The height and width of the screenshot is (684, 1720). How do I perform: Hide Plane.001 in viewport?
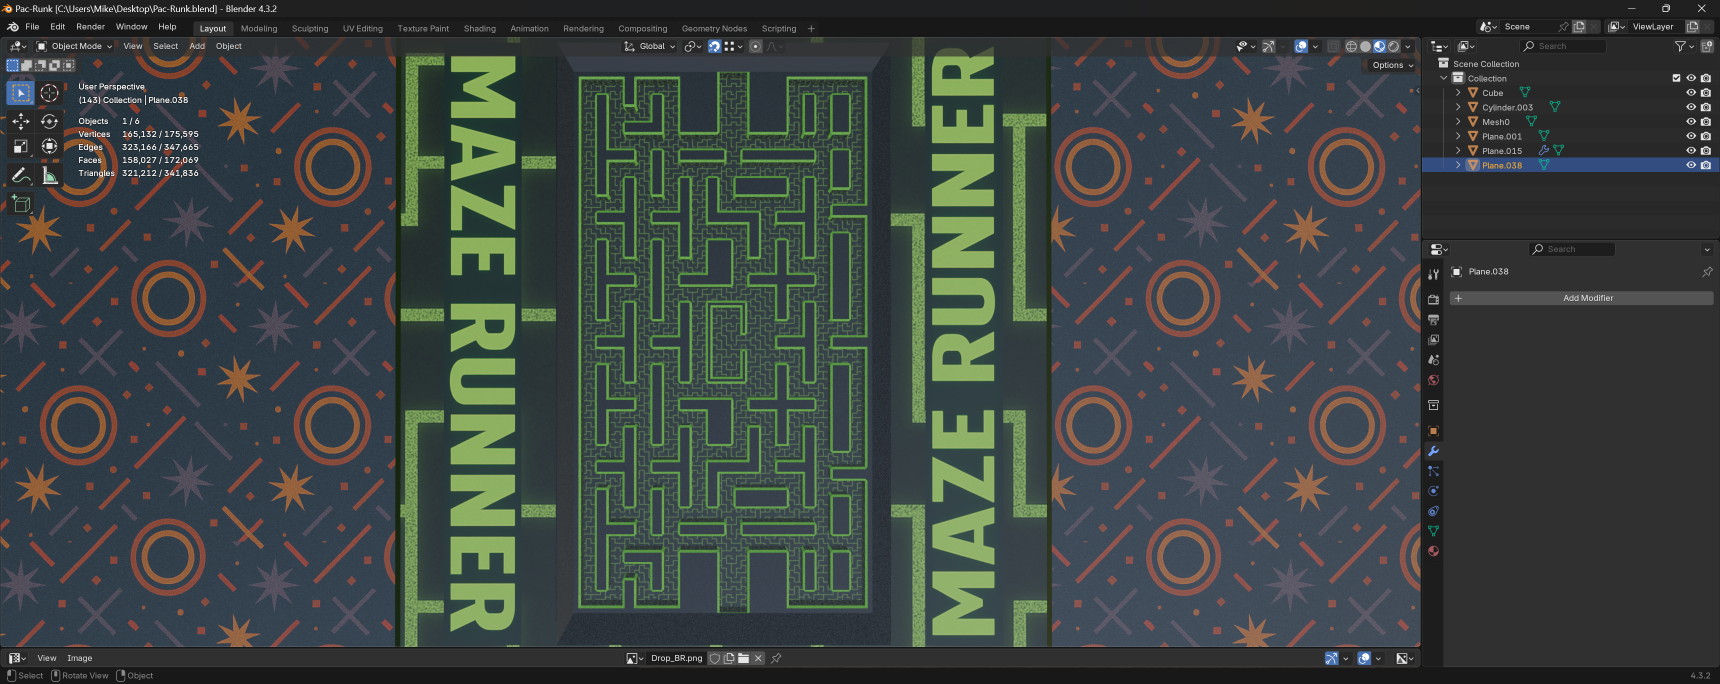tap(1691, 136)
